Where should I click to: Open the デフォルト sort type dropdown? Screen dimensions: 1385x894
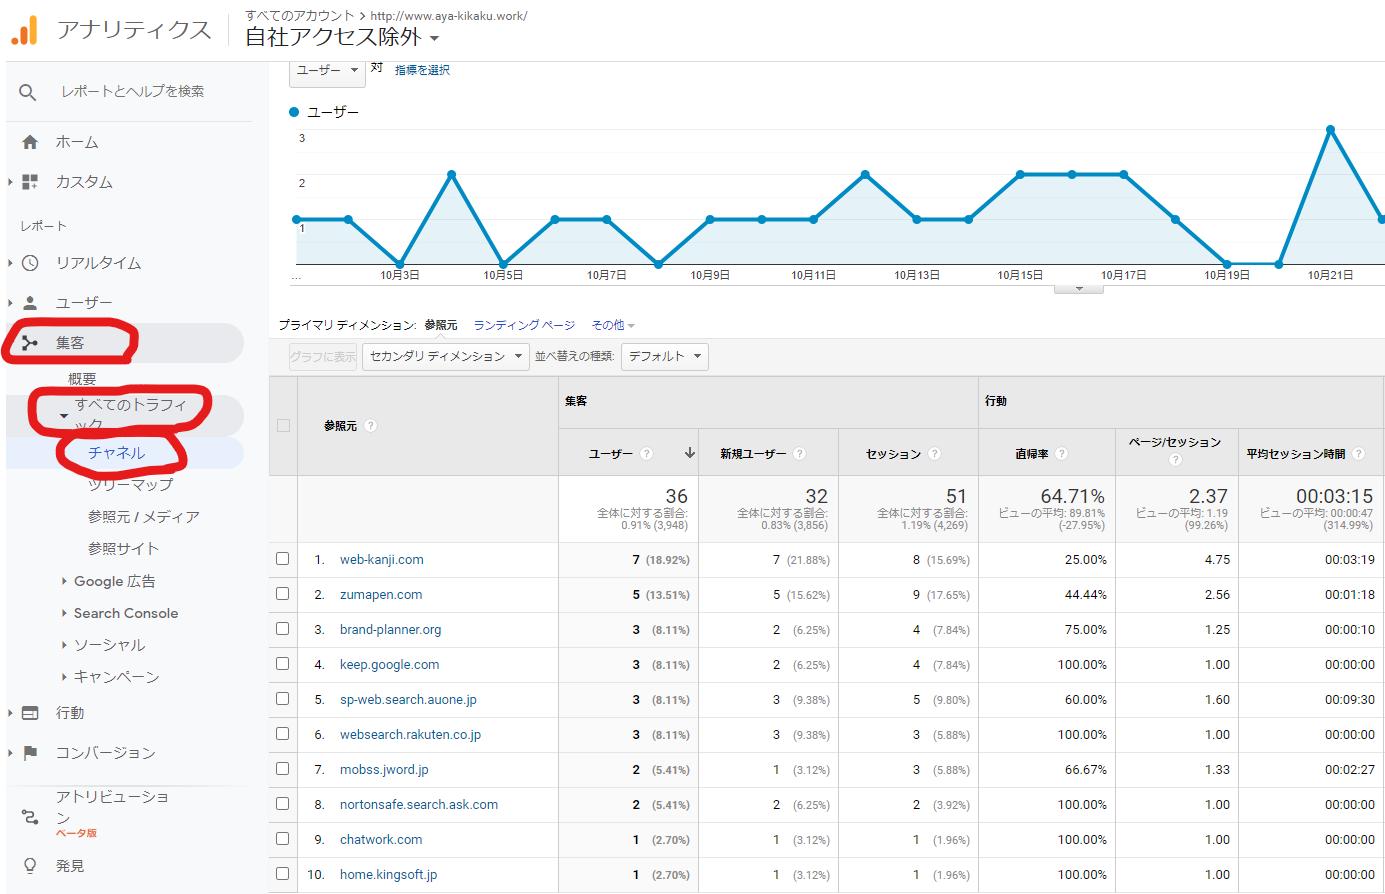pyautogui.click(x=665, y=357)
